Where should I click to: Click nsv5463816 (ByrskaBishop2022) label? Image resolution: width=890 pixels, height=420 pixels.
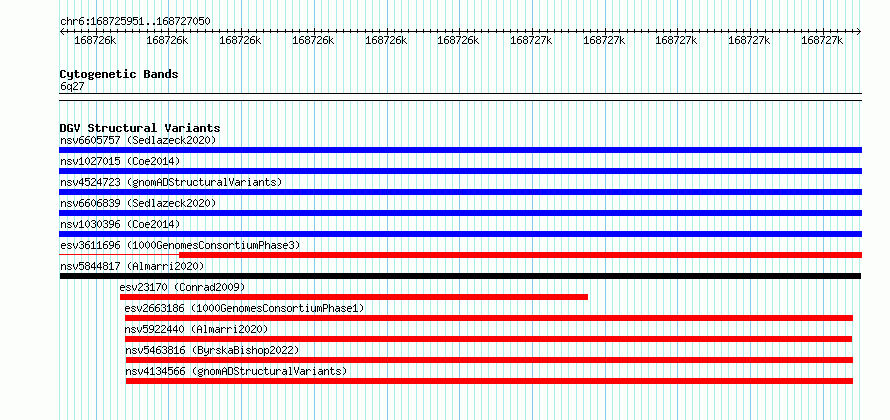(212, 350)
